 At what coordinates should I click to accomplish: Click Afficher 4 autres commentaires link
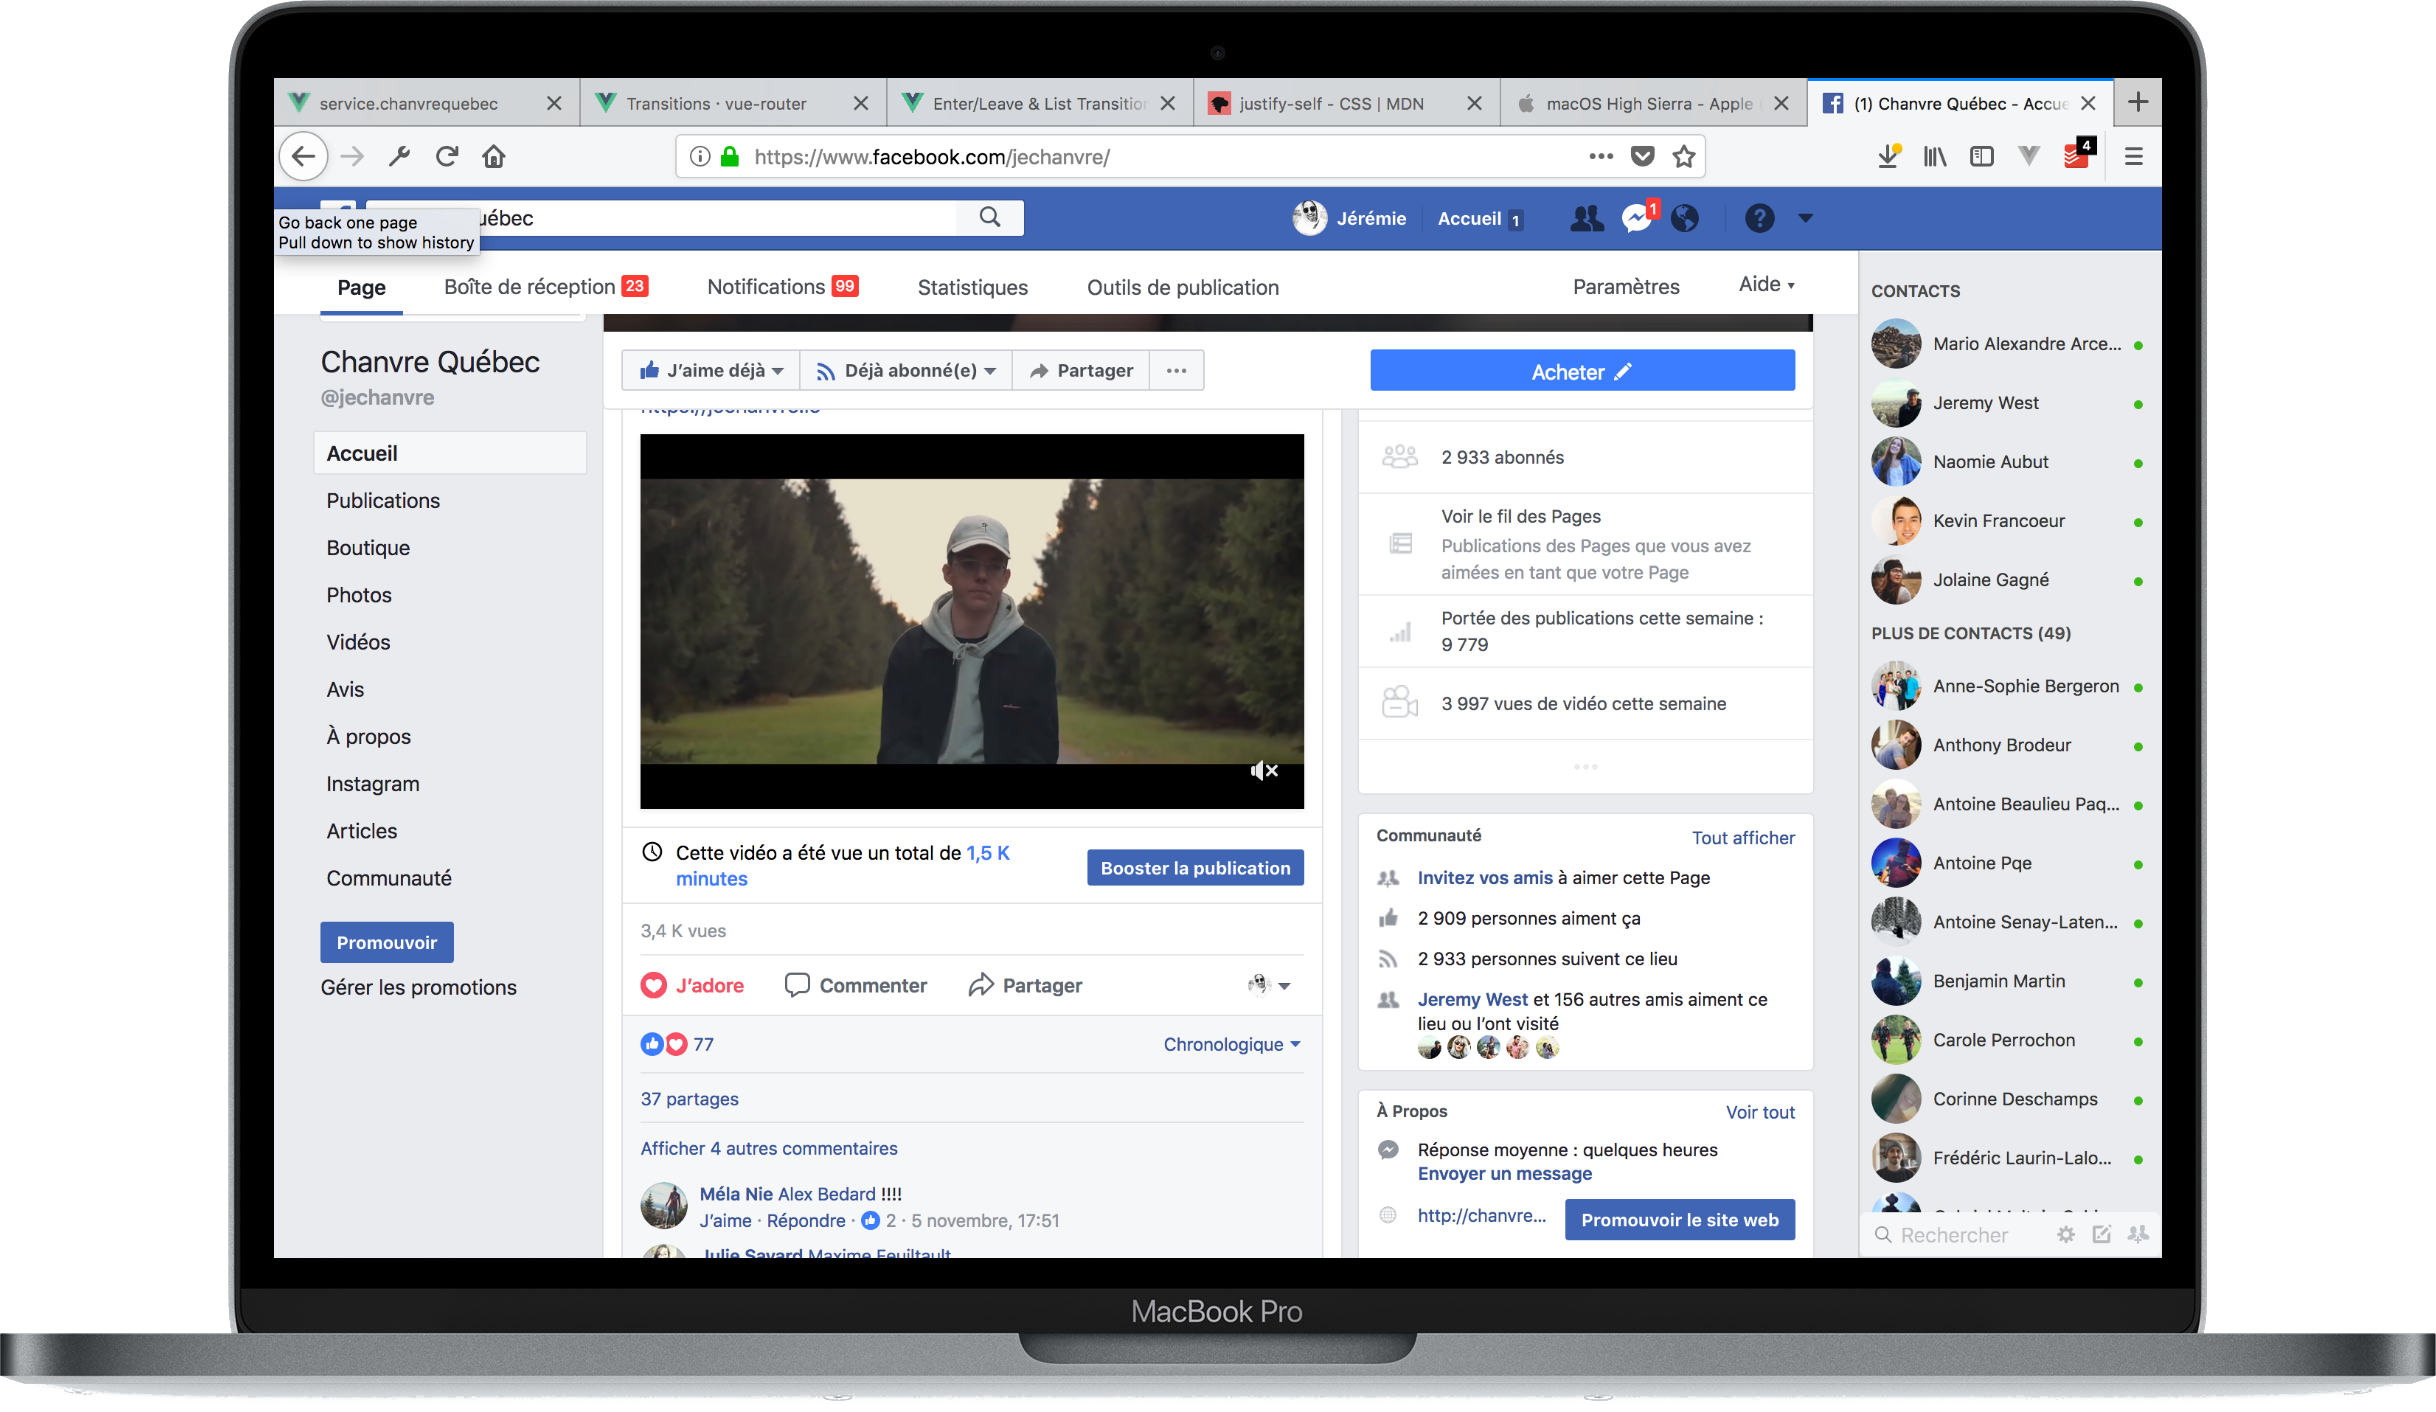769,1148
